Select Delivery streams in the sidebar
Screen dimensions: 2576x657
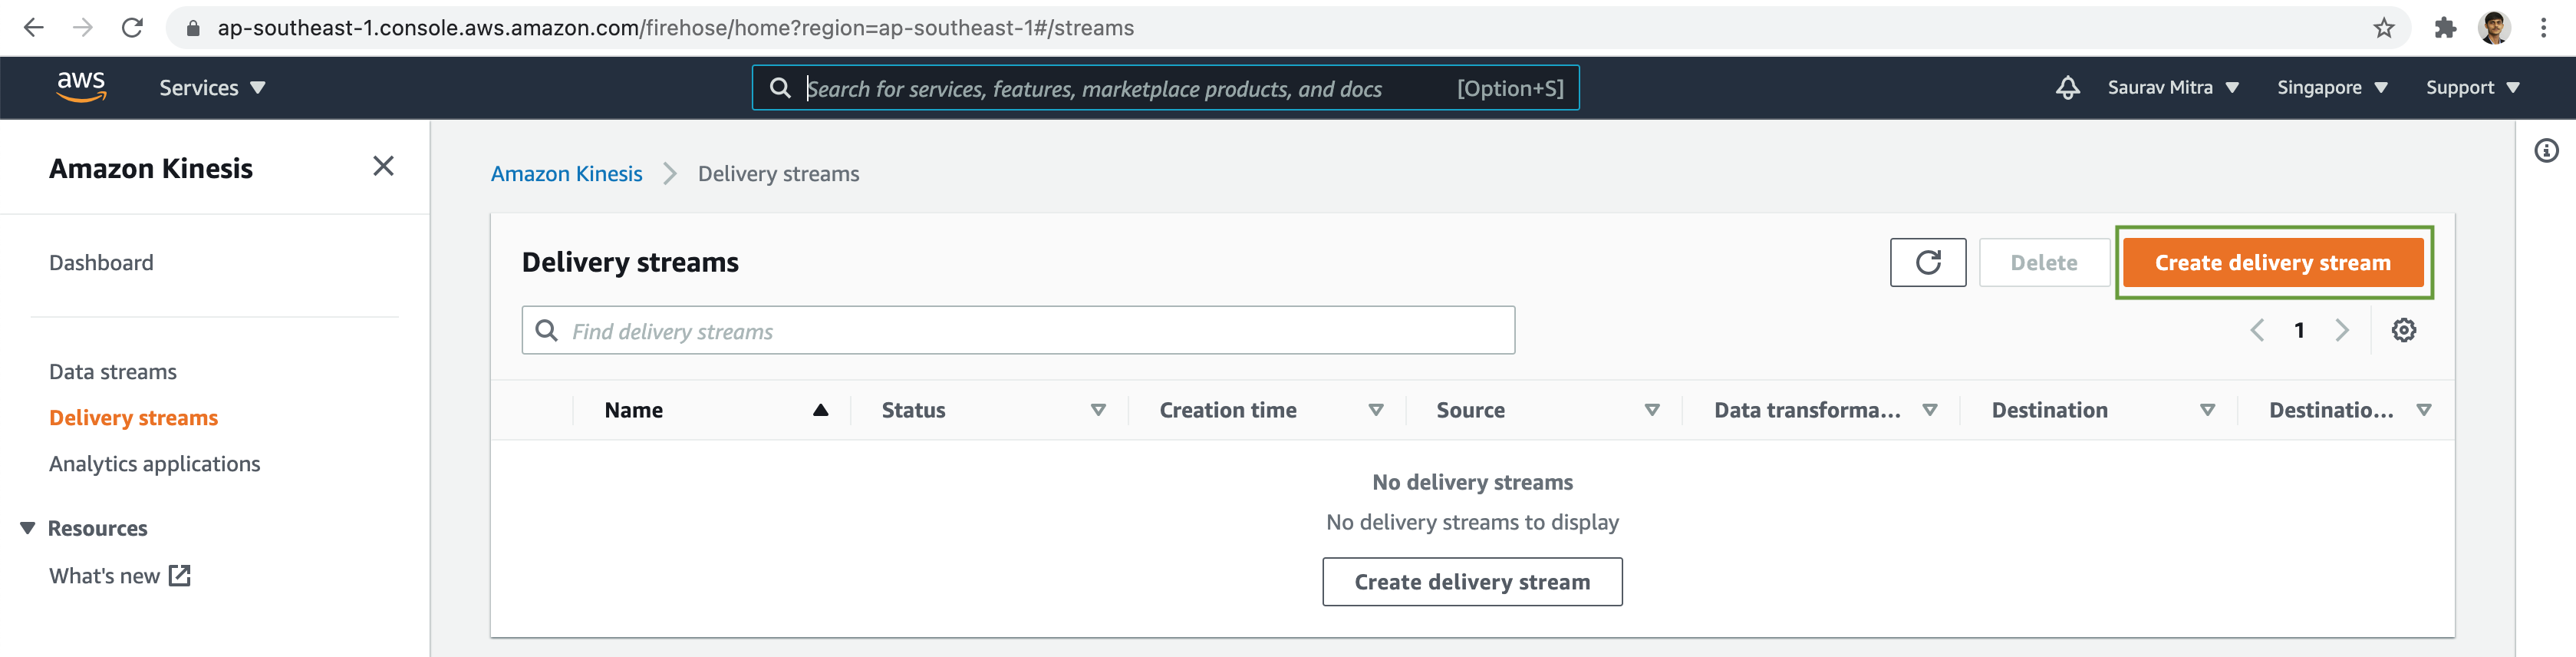click(133, 418)
